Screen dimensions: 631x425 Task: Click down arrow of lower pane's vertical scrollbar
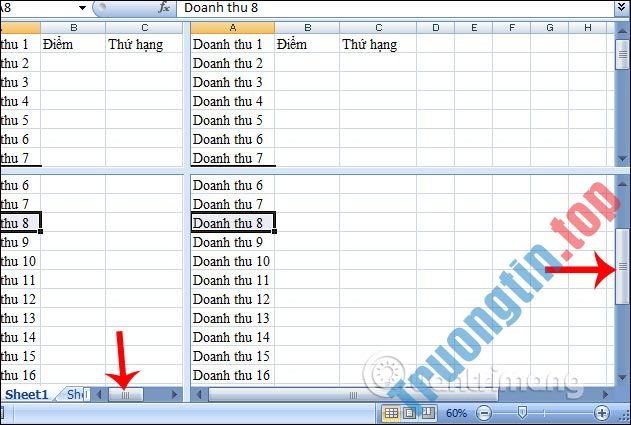[x=622, y=378]
